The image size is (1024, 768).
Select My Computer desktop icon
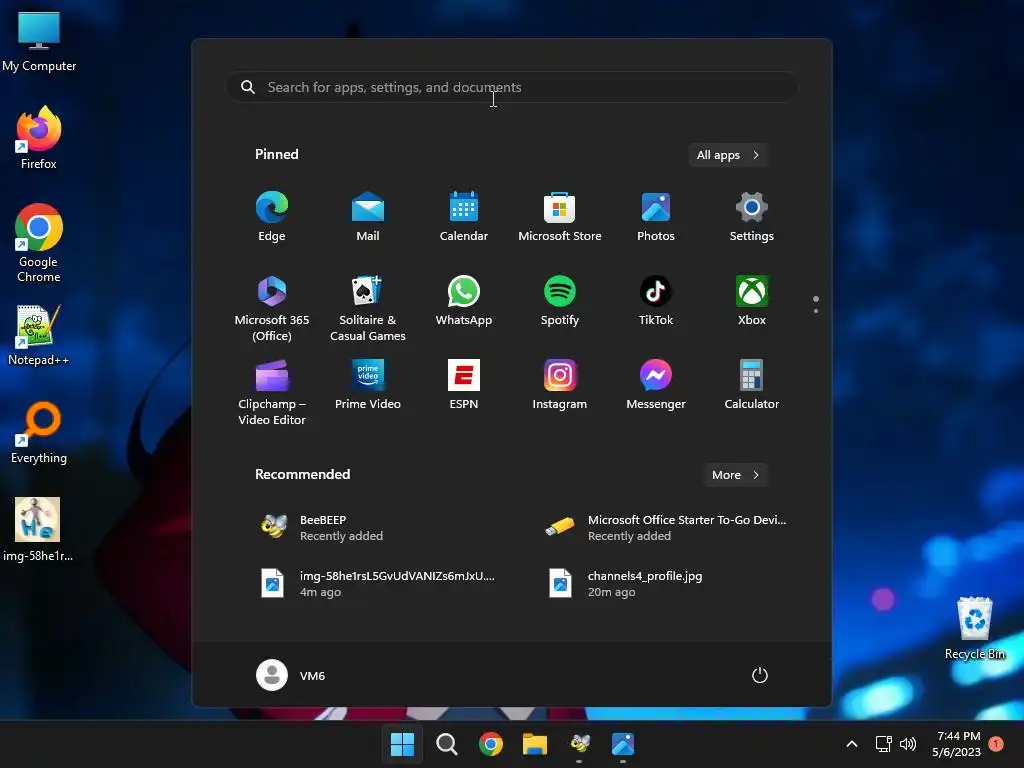pyautogui.click(x=39, y=40)
